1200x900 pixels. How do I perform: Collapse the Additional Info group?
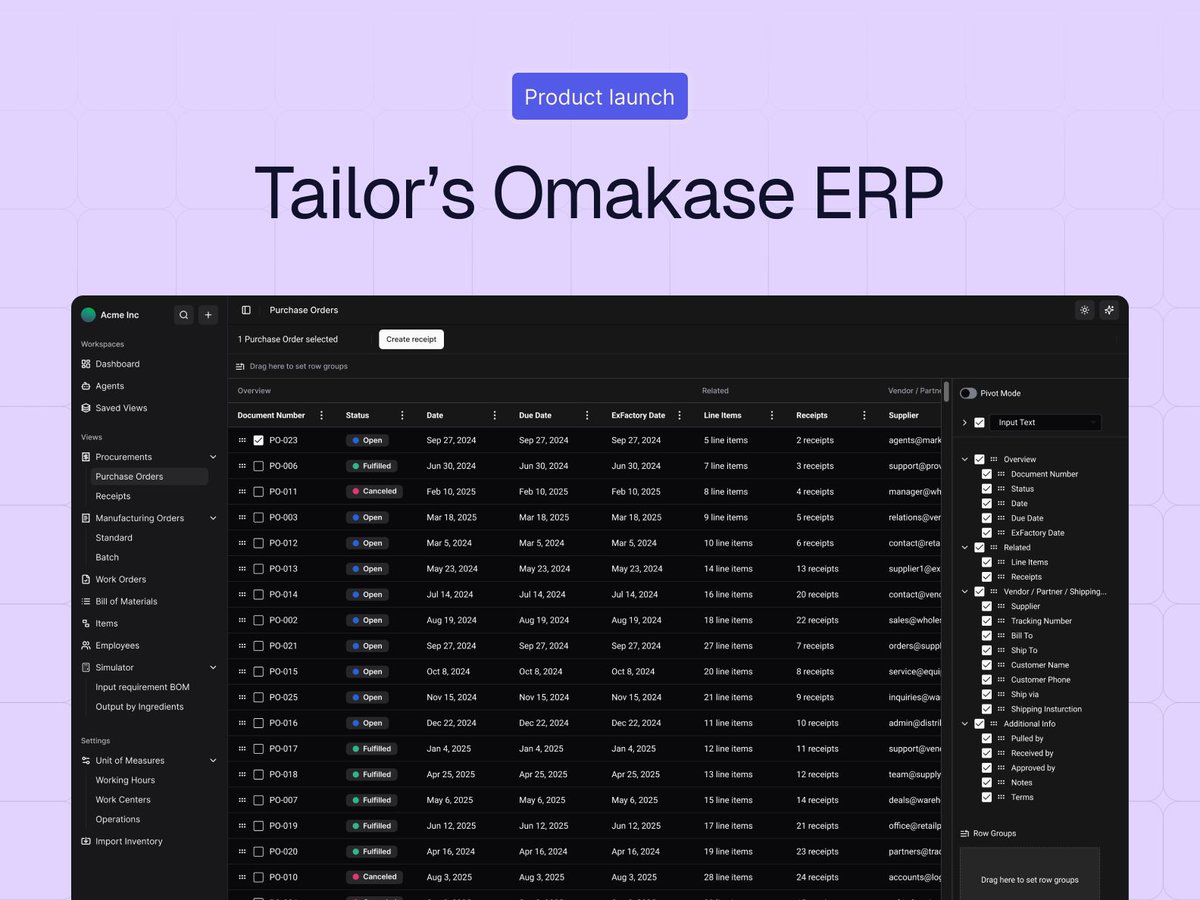tap(965, 724)
